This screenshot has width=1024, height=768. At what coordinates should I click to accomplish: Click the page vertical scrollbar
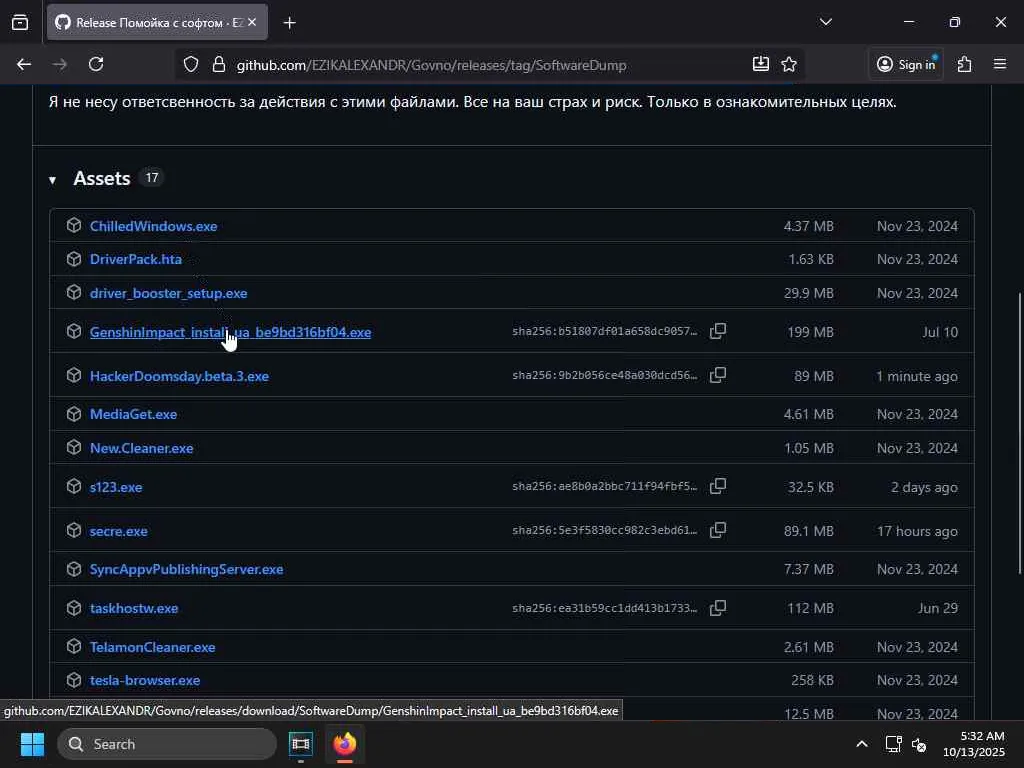tap(1019, 434)
